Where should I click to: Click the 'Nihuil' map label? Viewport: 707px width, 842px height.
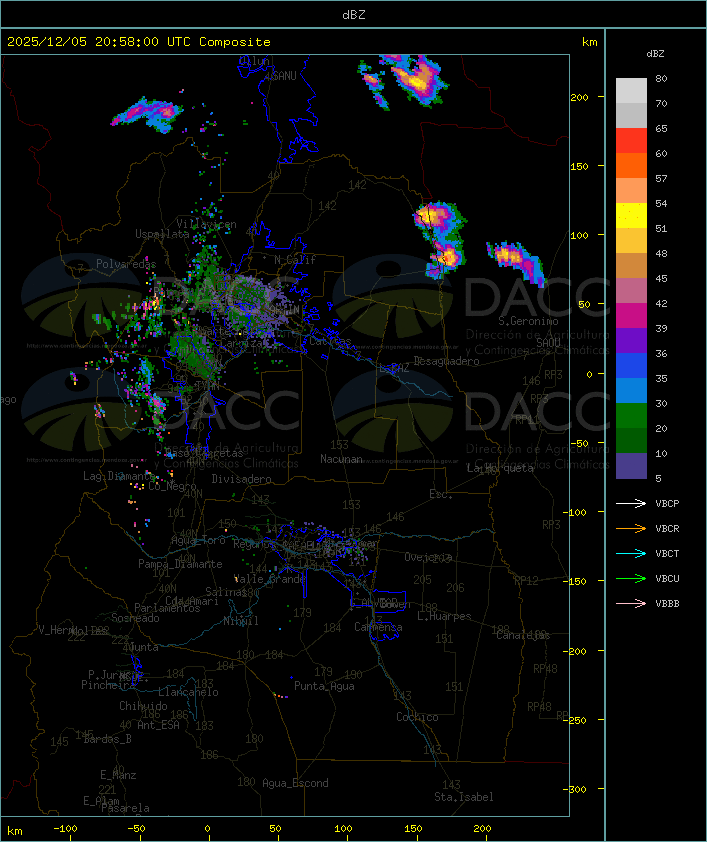(241, 621)
